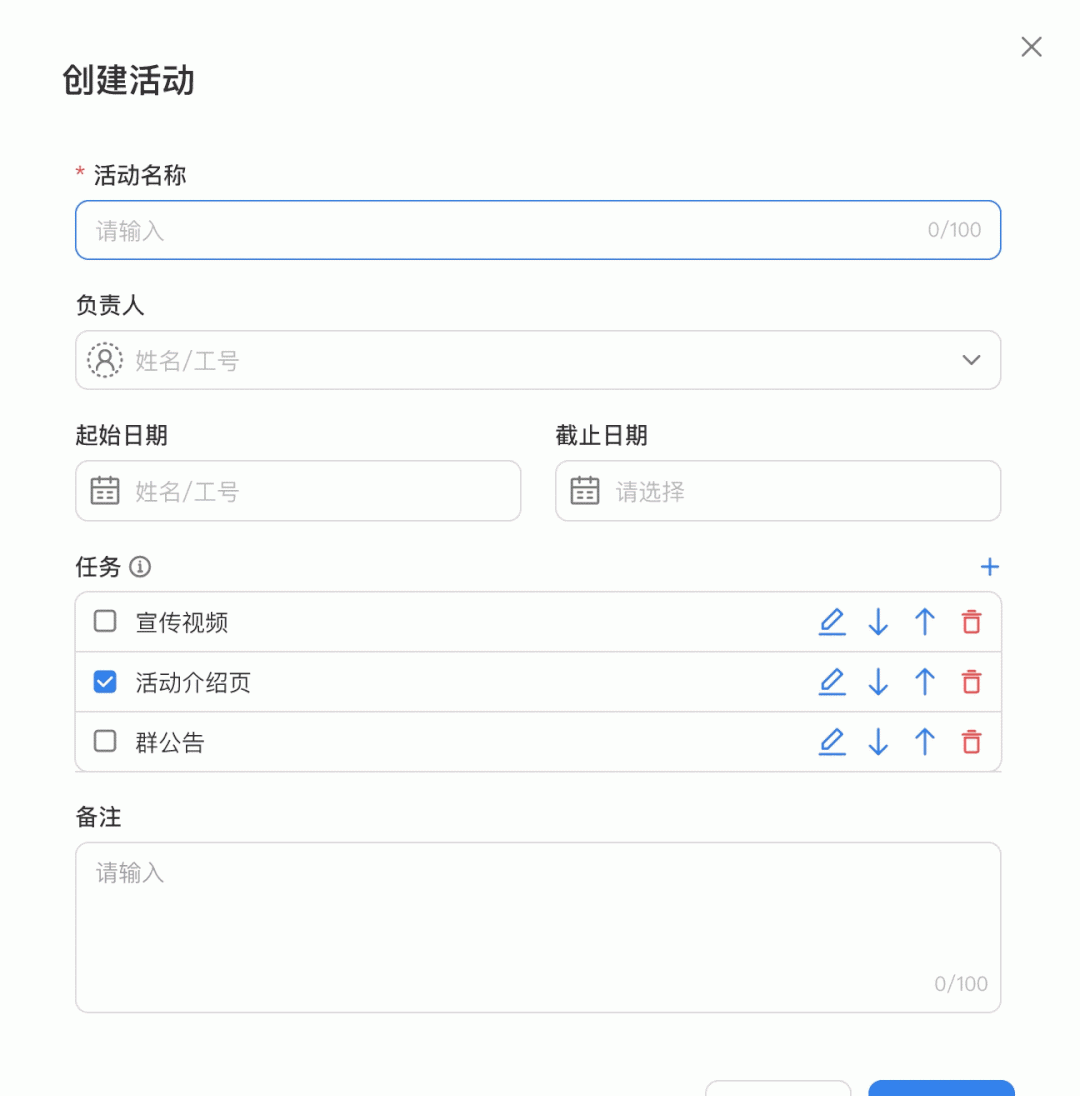Open the 起始日期 date picker

tap(298, 491)
